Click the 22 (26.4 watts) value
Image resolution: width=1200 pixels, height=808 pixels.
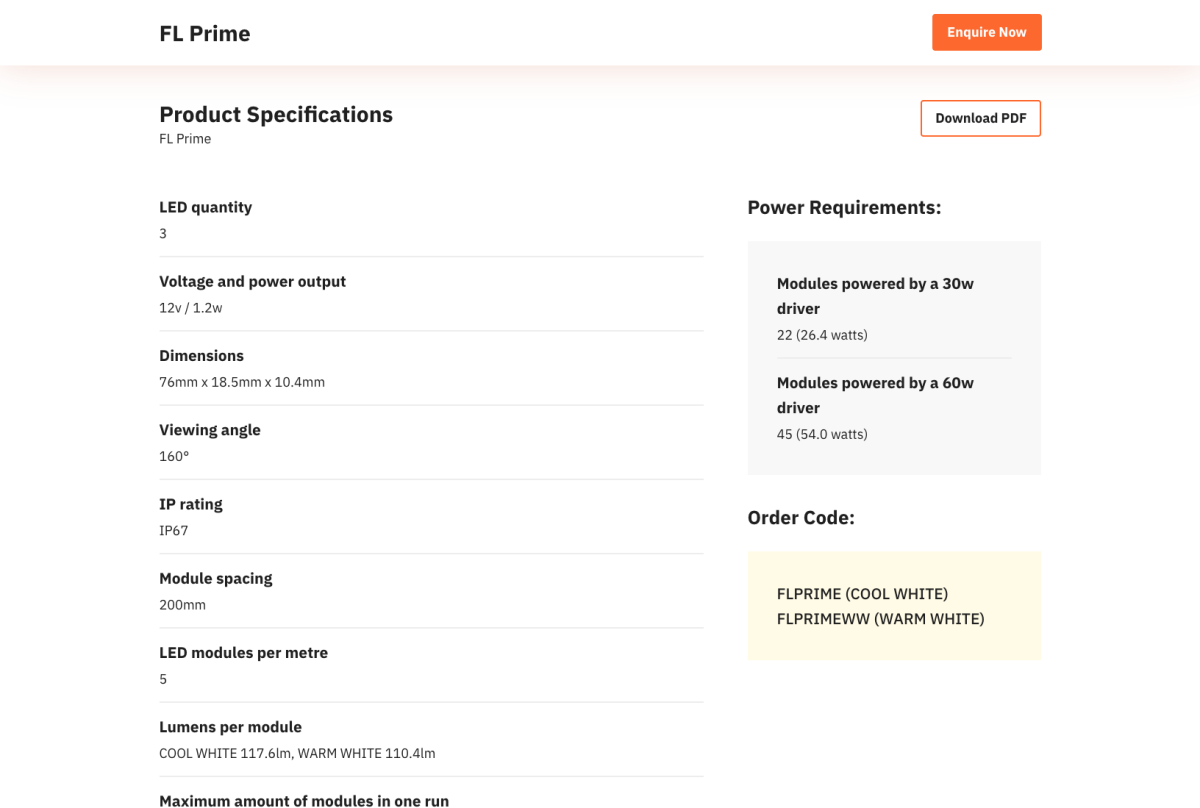click(x=822, y=335)
